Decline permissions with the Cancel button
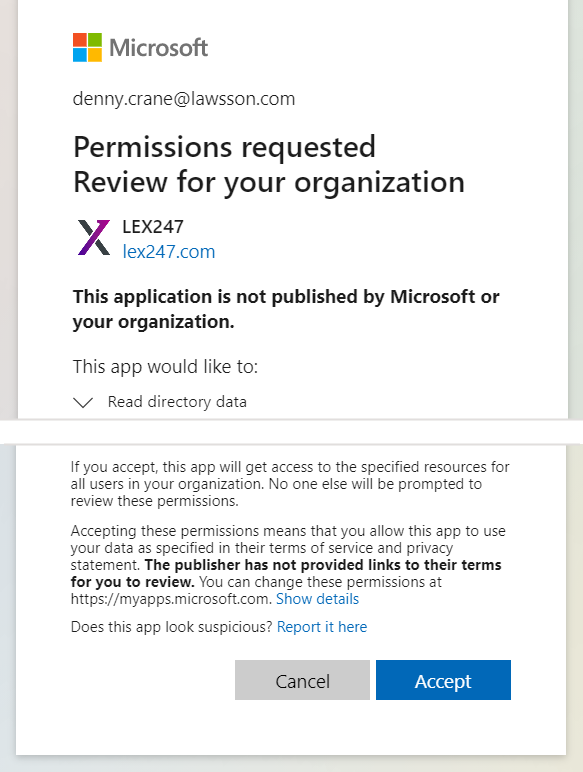583x772 pixels. [x=302, y=680]
